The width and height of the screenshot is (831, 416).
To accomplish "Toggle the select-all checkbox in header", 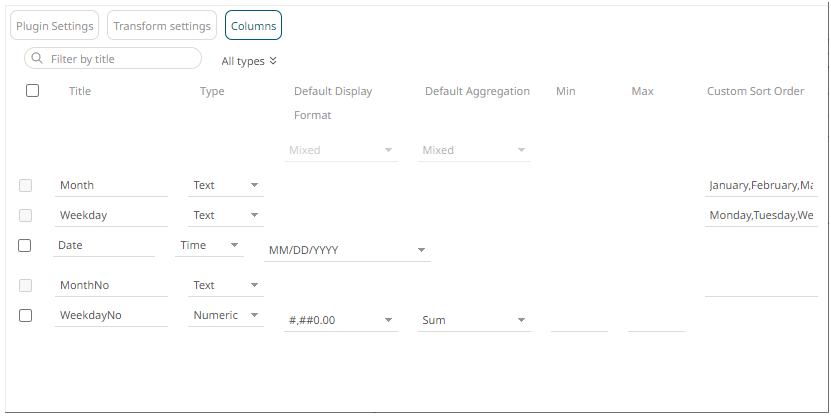I will 32,91.
